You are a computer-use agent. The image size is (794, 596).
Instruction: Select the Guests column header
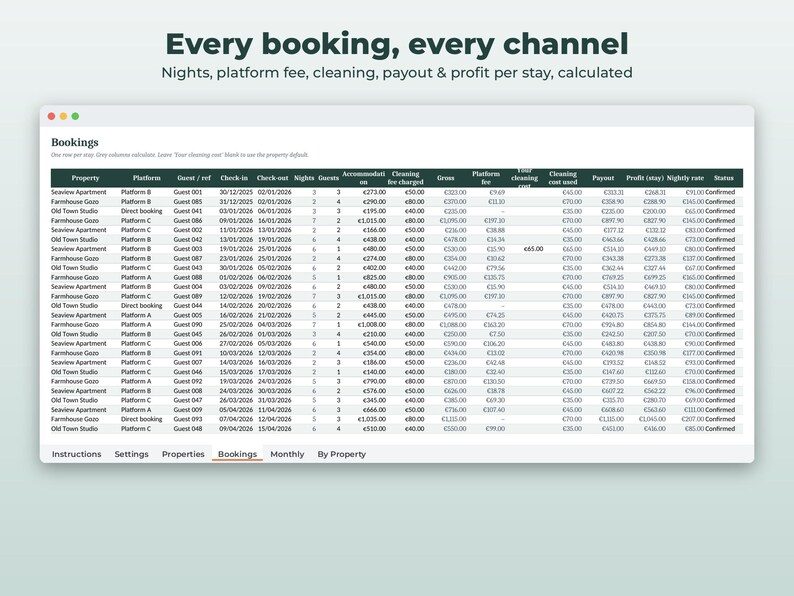(328, 178)
